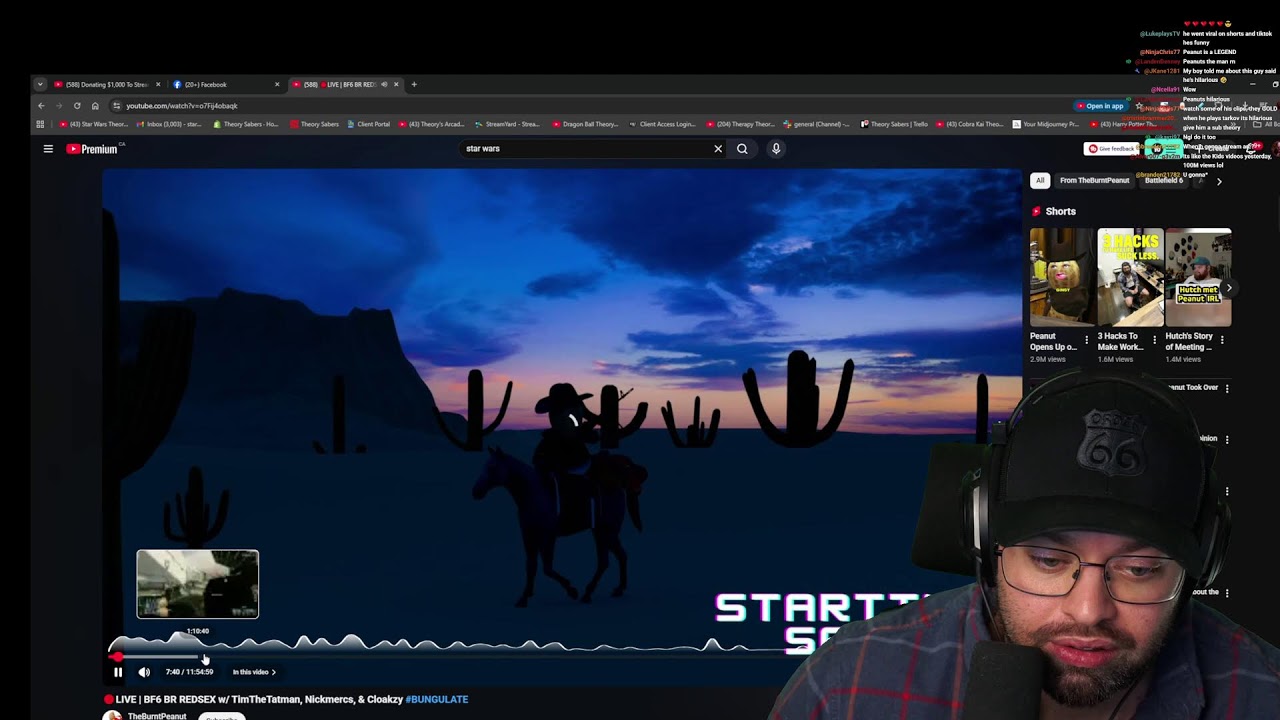This screenshot has width=1280, height=720.
Task: Click the 1:10:40 seek preview thumbnail
Action: (x=198, y=584)
